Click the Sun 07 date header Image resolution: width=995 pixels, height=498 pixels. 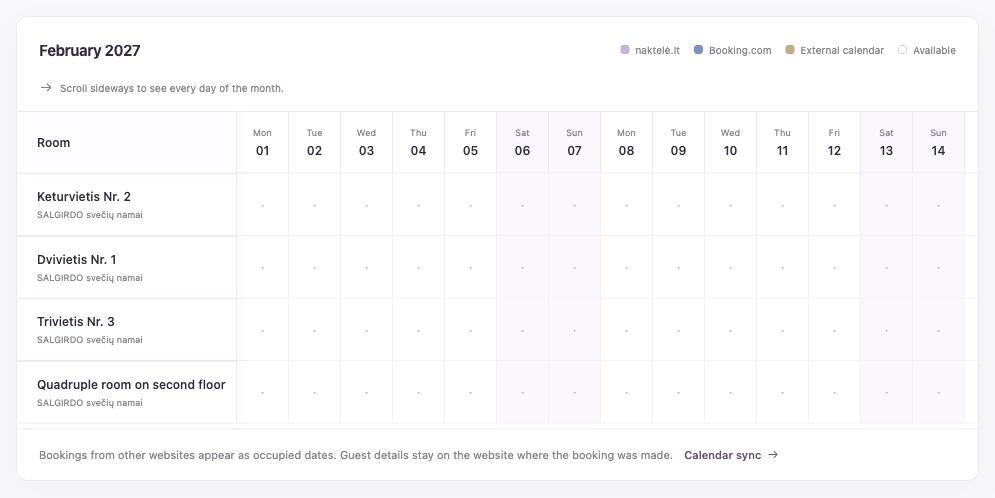point(575,143)
